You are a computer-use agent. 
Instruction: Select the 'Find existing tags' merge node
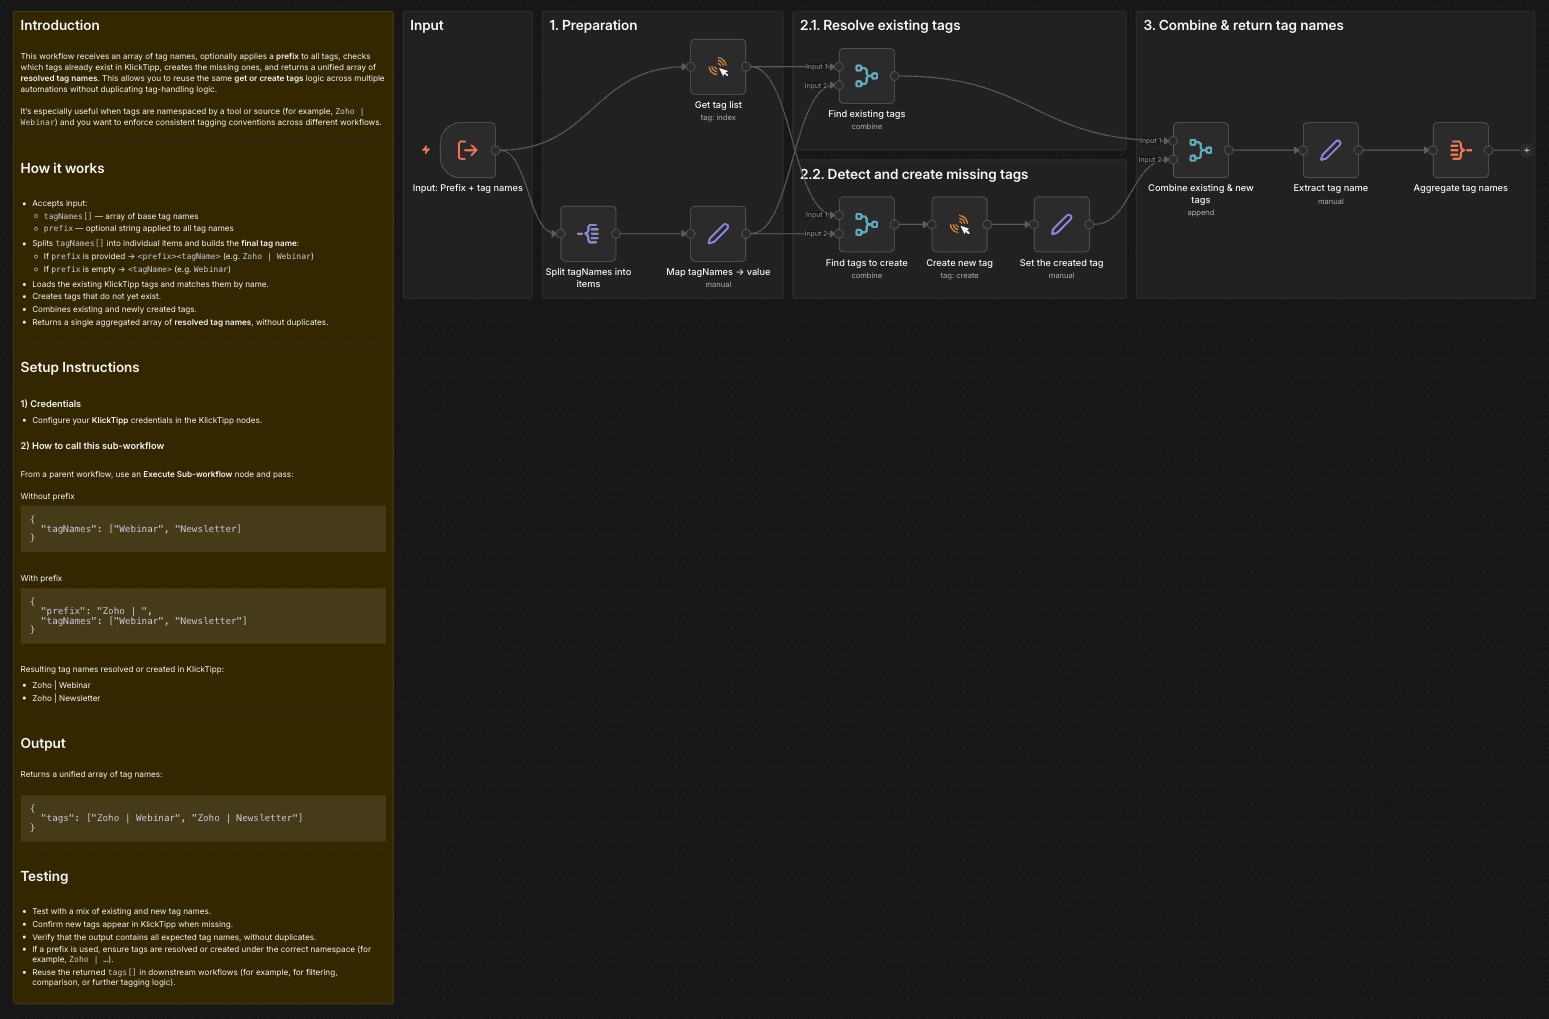click(866, 76)
